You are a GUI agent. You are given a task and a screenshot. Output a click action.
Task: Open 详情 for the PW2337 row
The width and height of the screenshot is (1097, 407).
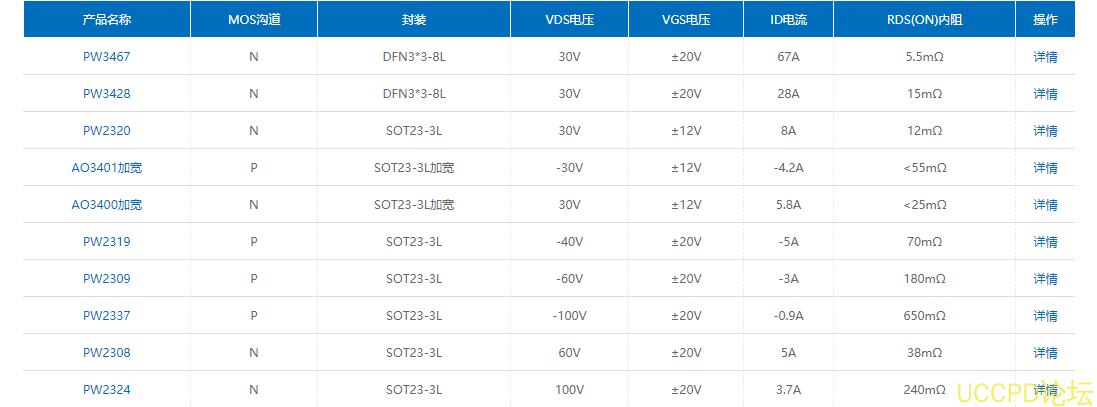click(1045, 316)
